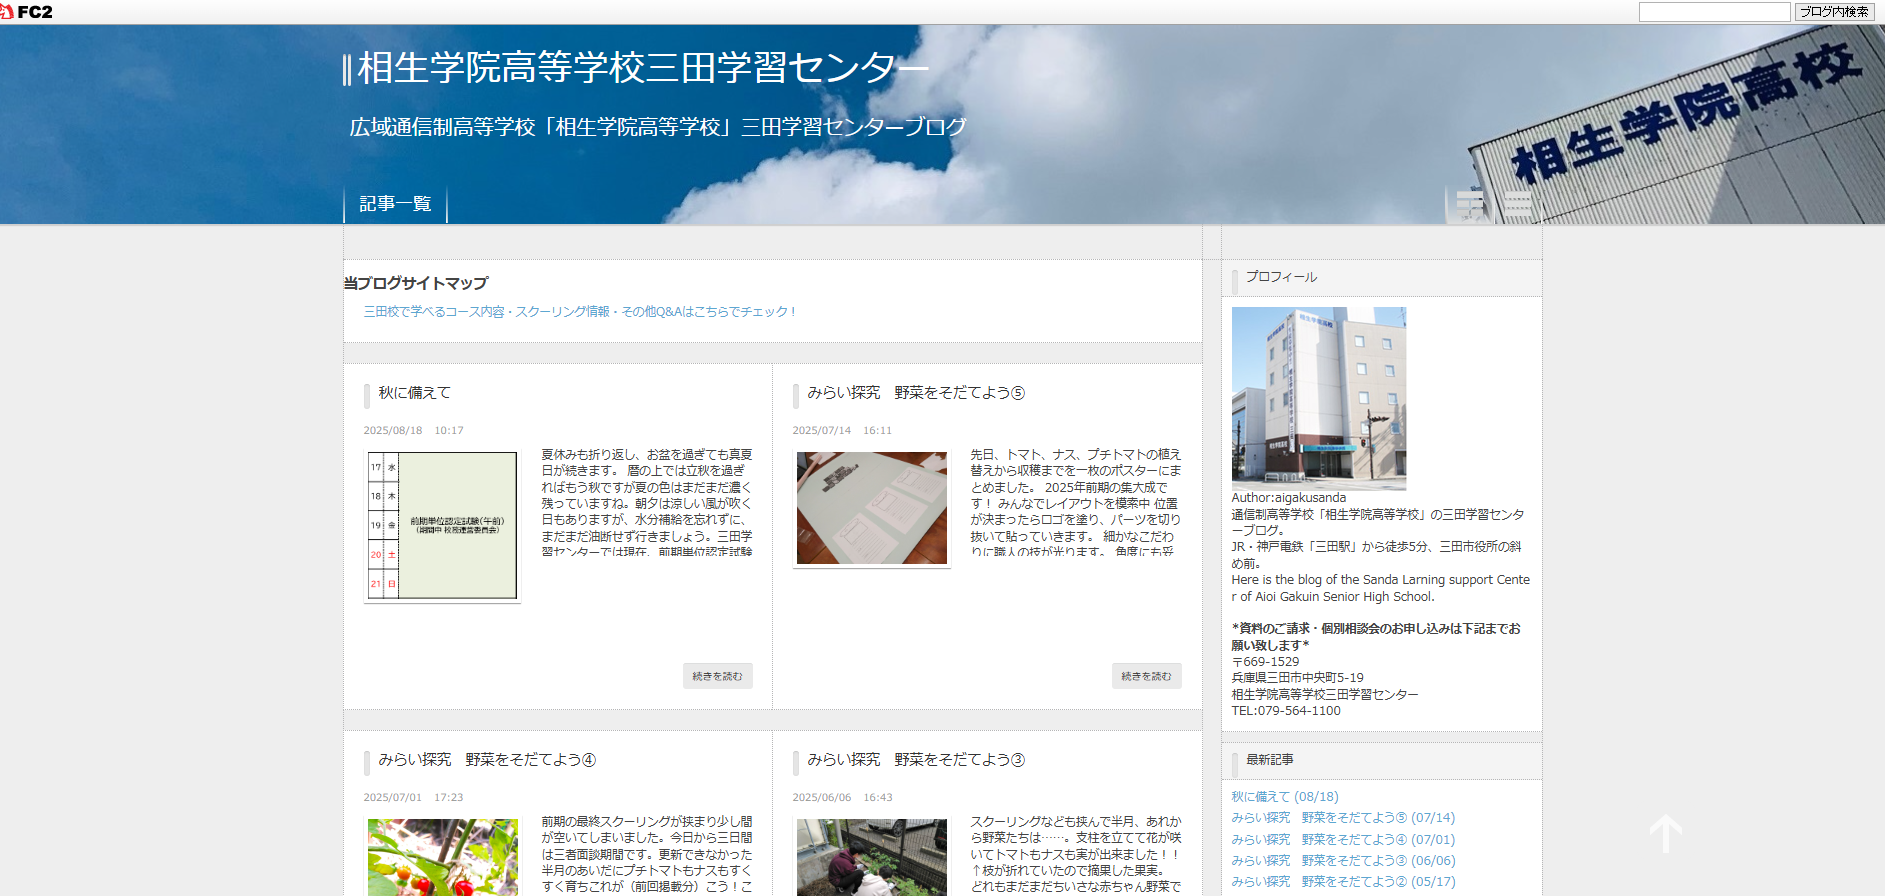Open recent article 秋に備えて (08/18)

coord(1284,797)
